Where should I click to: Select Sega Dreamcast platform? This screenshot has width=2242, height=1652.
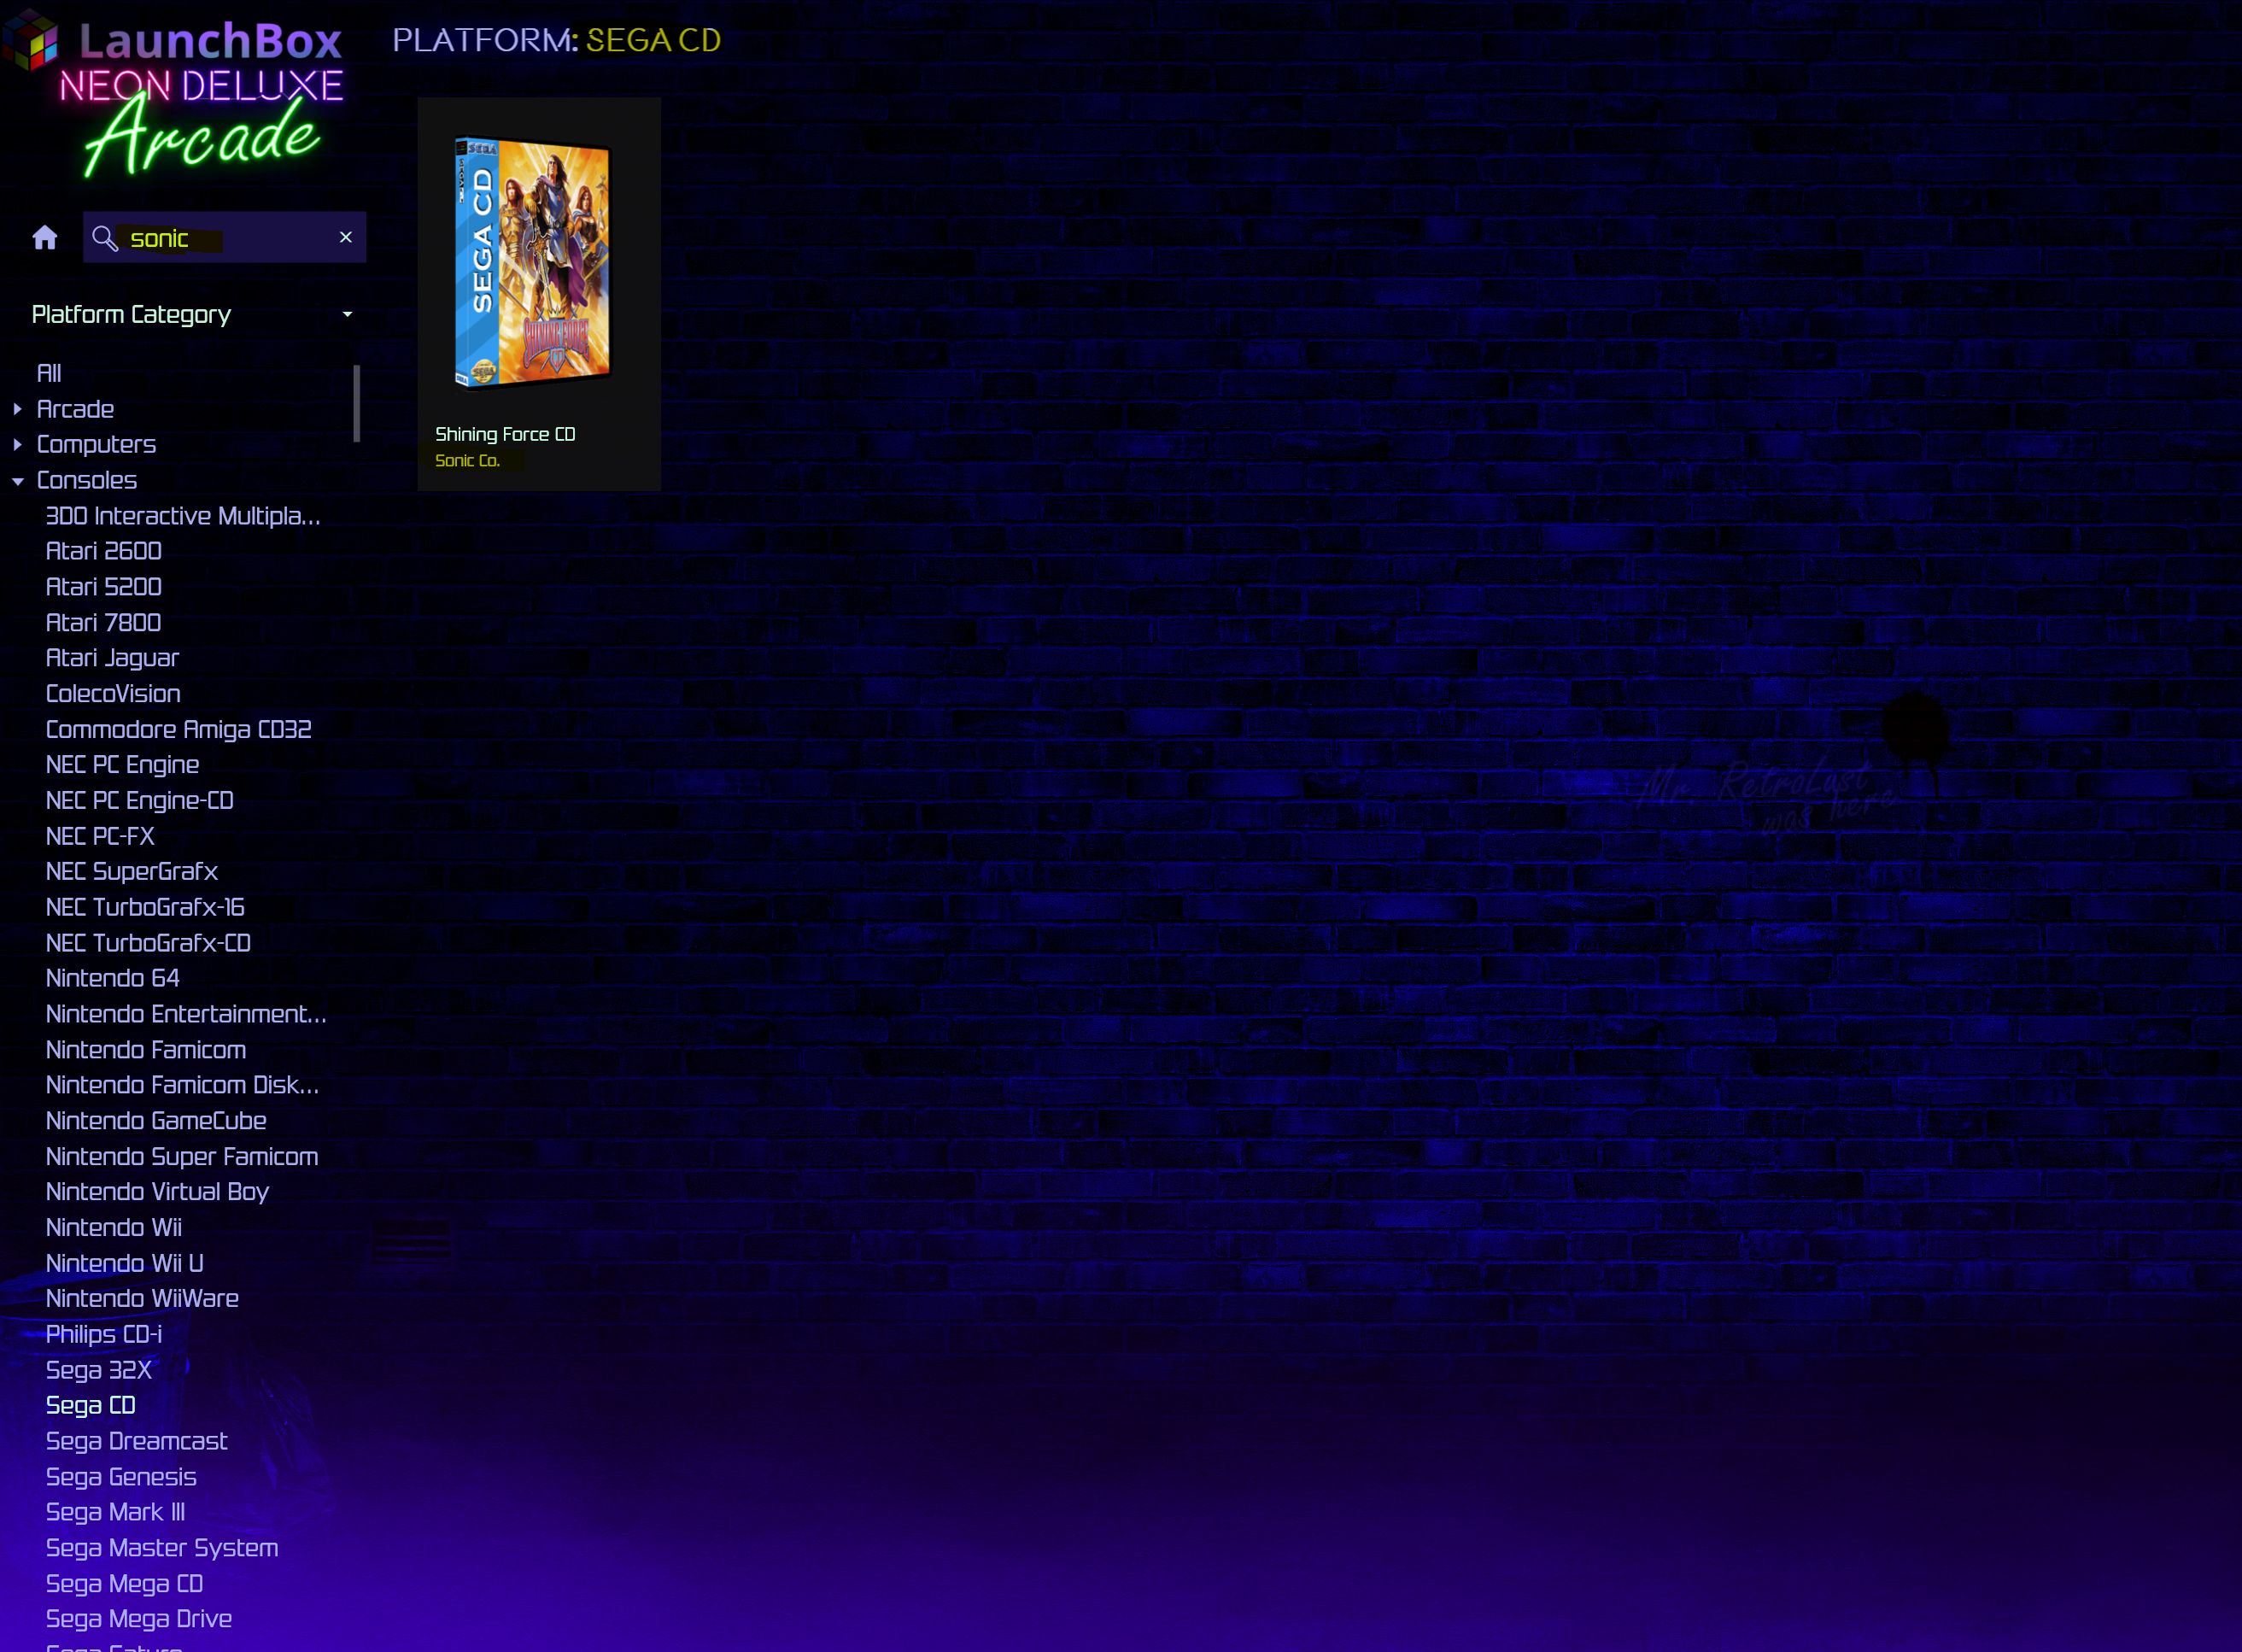(x=137, y=1443)
